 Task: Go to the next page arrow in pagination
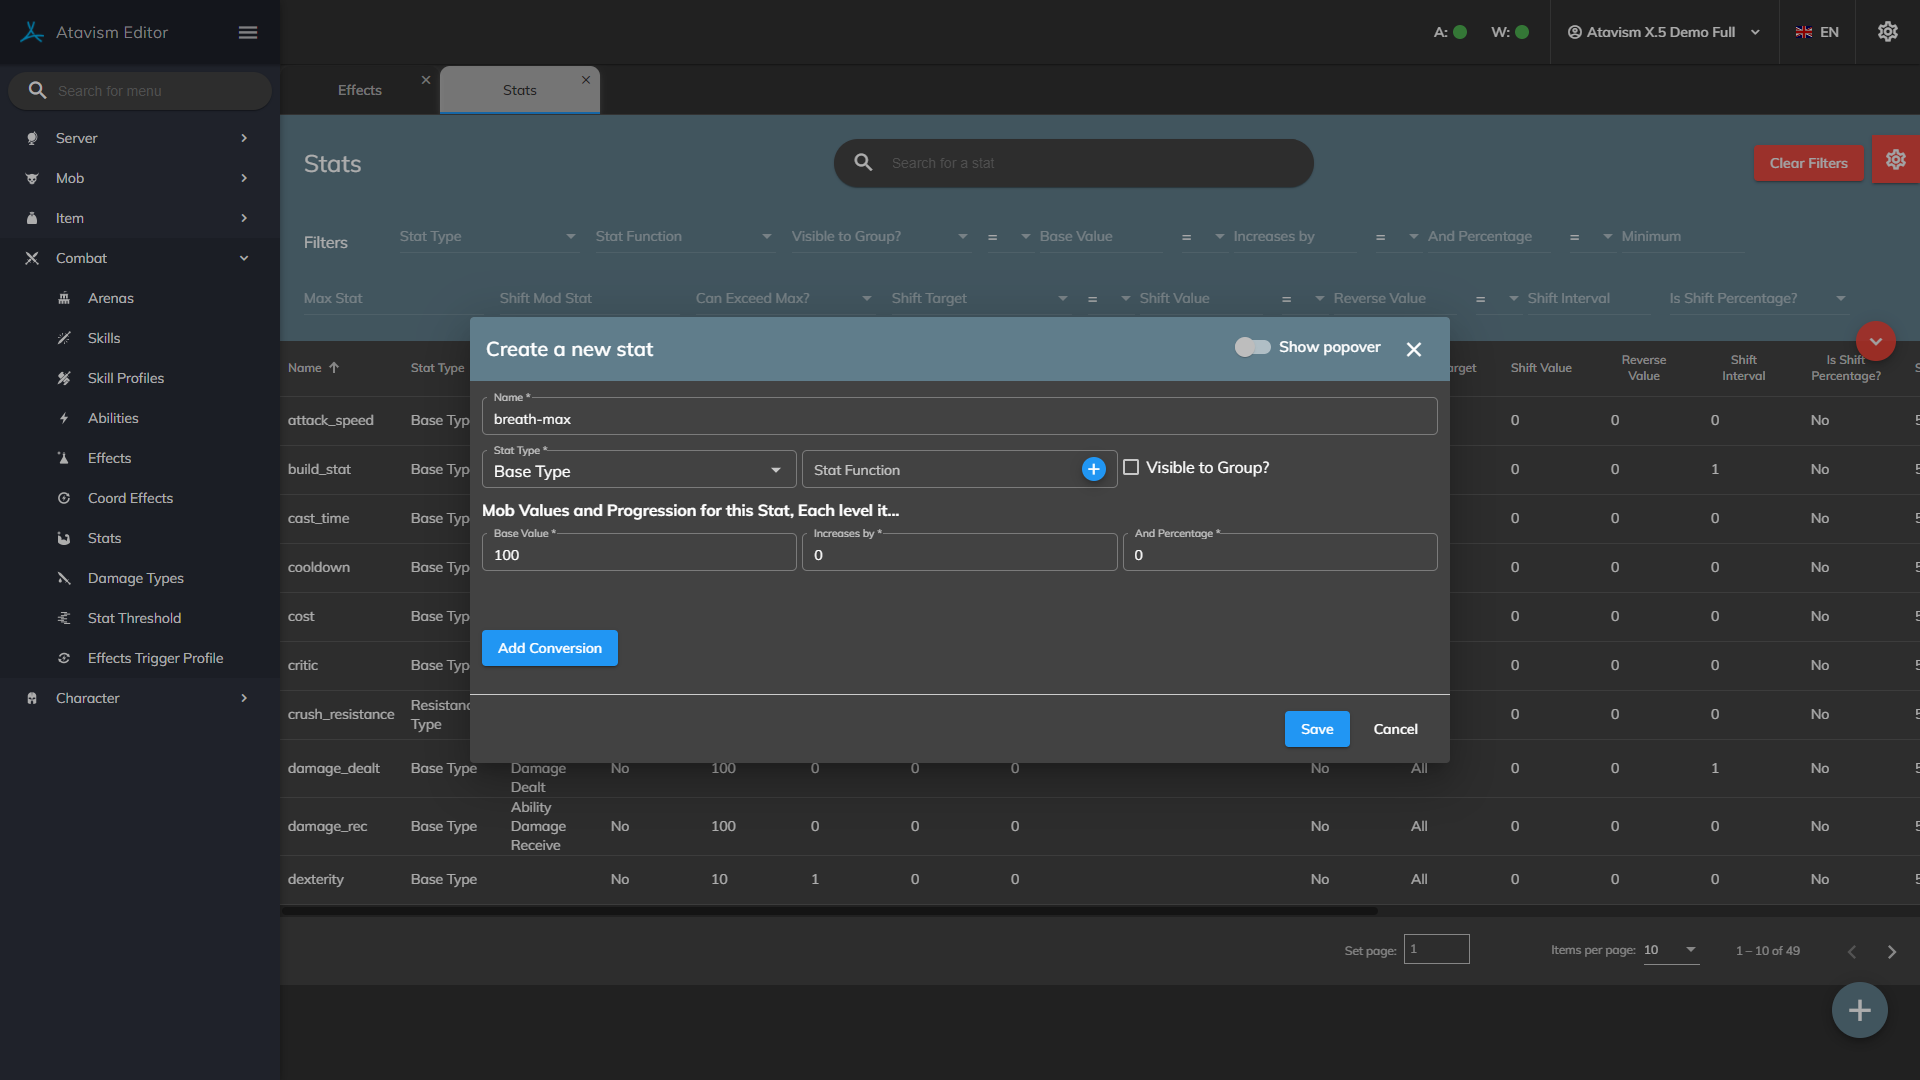(x=1891, y=951)
